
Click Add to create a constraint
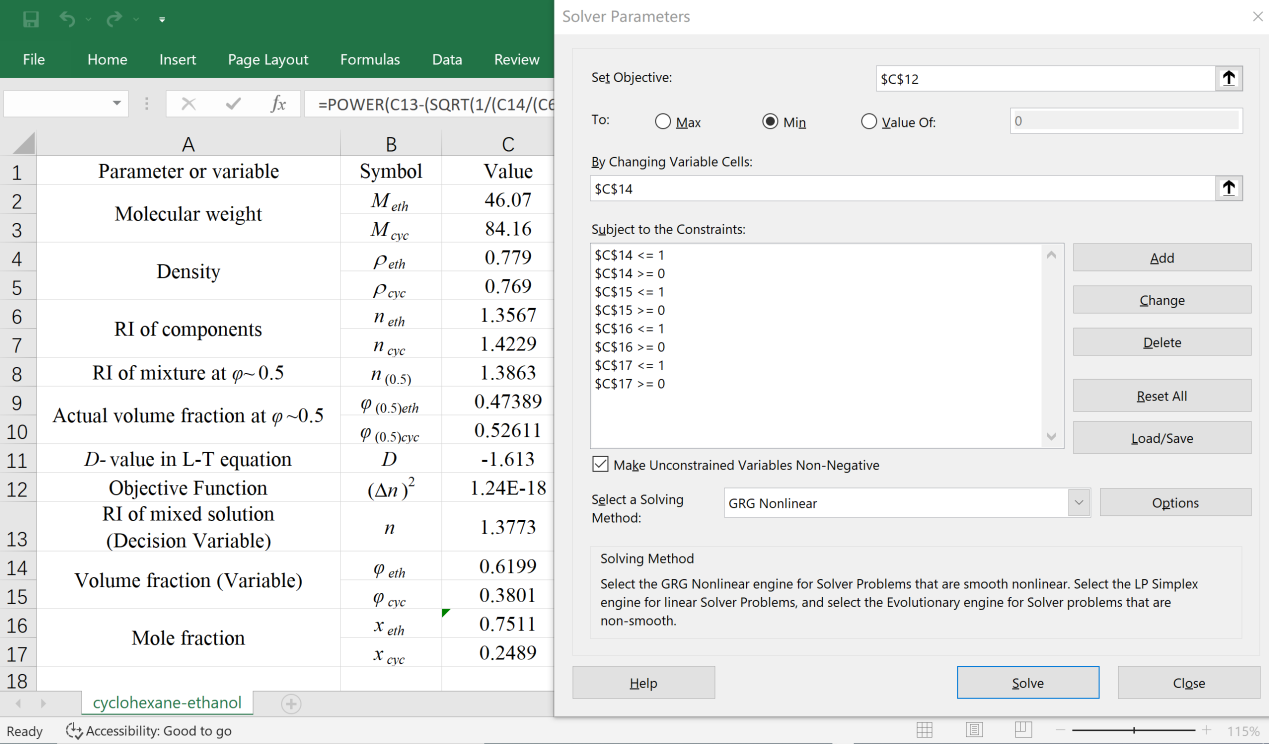[x=1161, y=258]
